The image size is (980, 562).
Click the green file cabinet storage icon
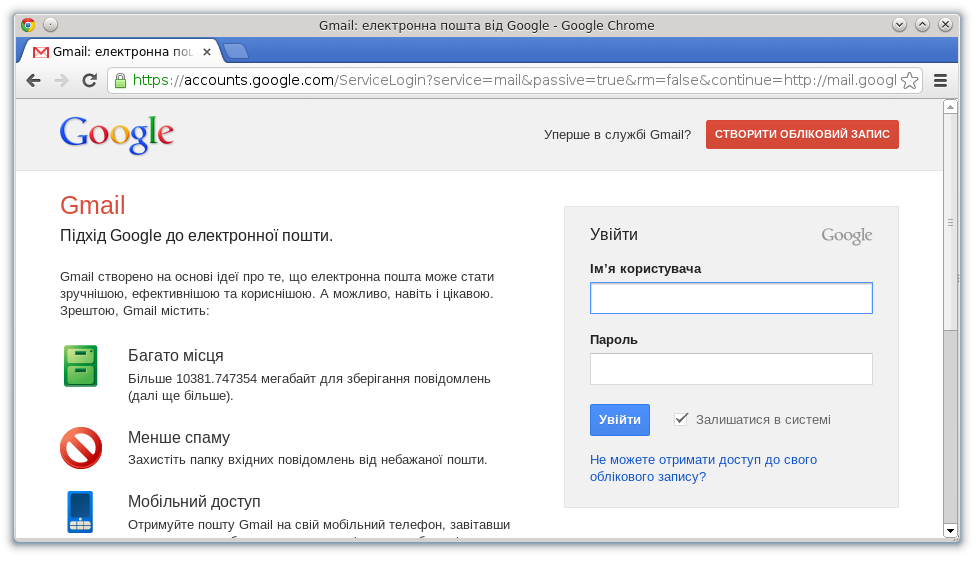coord(81,366)
